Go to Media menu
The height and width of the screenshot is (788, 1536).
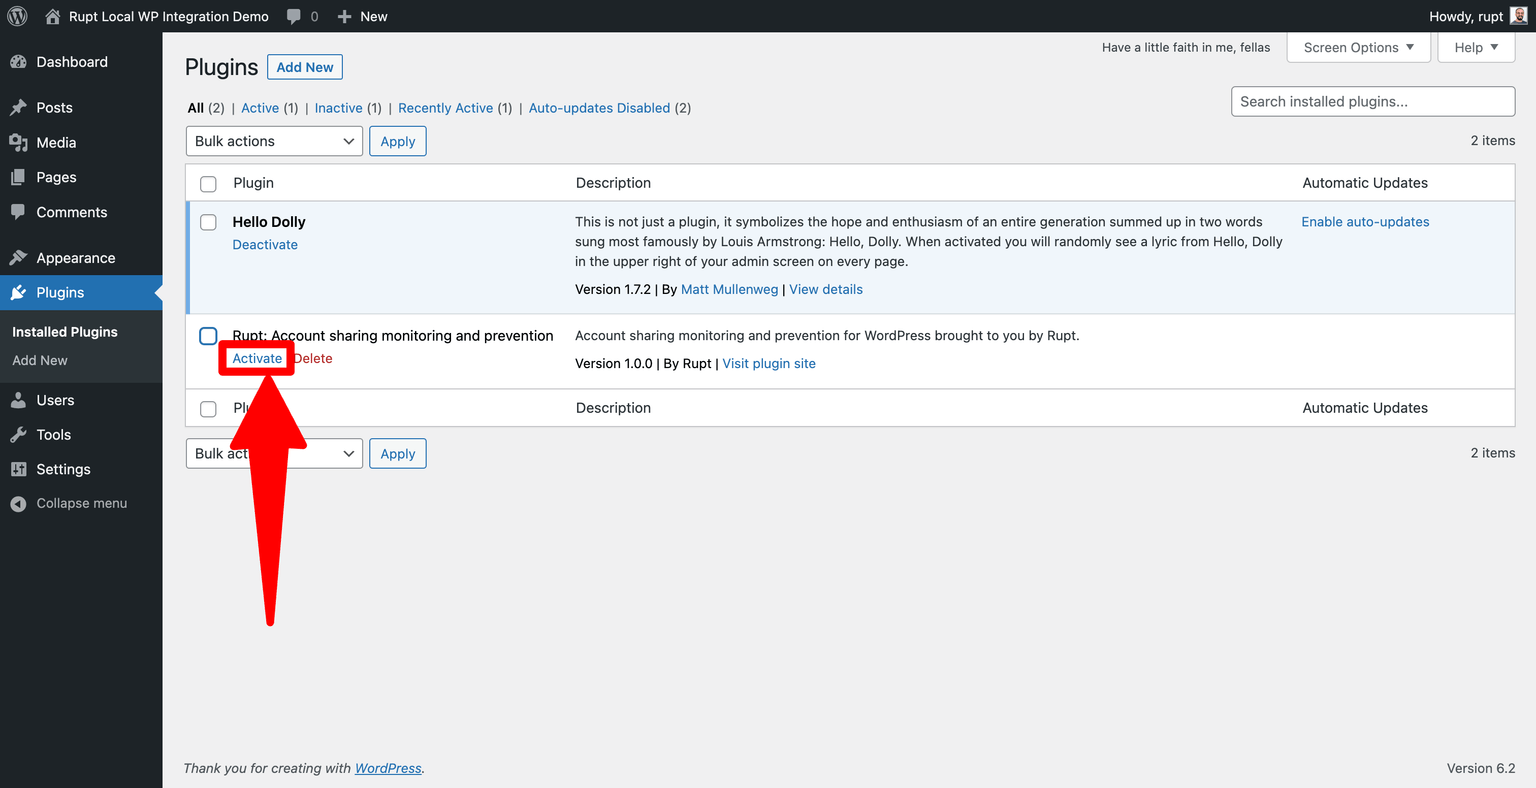81,143
